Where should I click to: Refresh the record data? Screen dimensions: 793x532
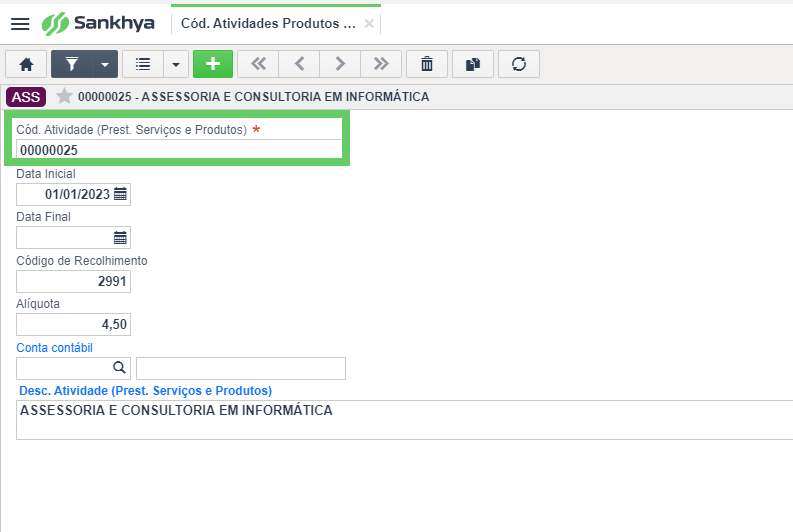(x=519, y=64)
